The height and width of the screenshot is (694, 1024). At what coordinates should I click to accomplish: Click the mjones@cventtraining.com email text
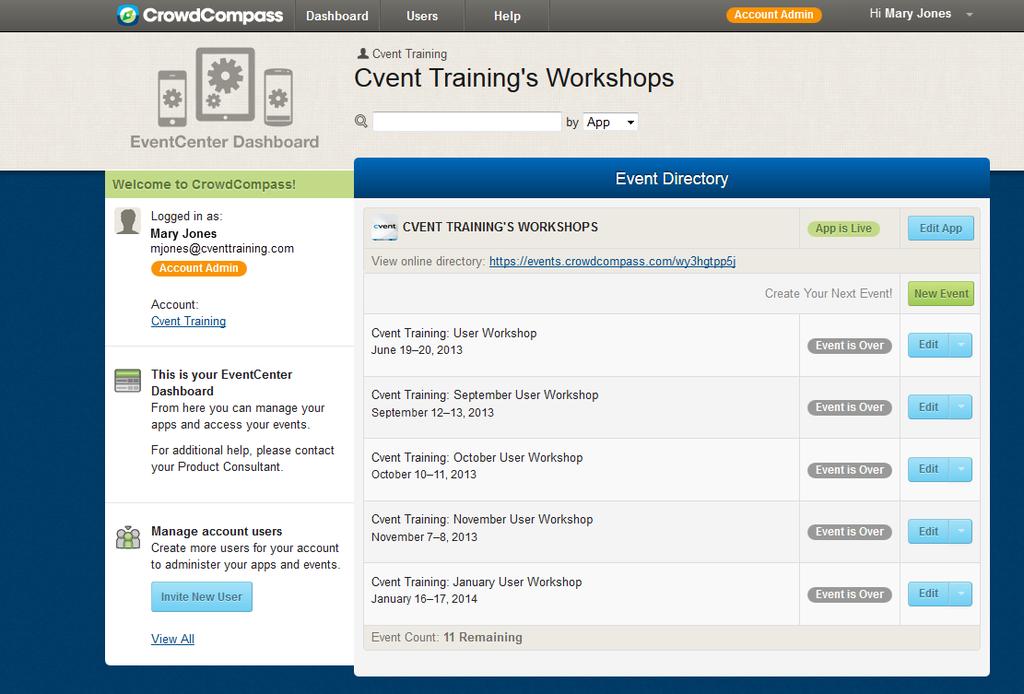[x=222, y=249]
